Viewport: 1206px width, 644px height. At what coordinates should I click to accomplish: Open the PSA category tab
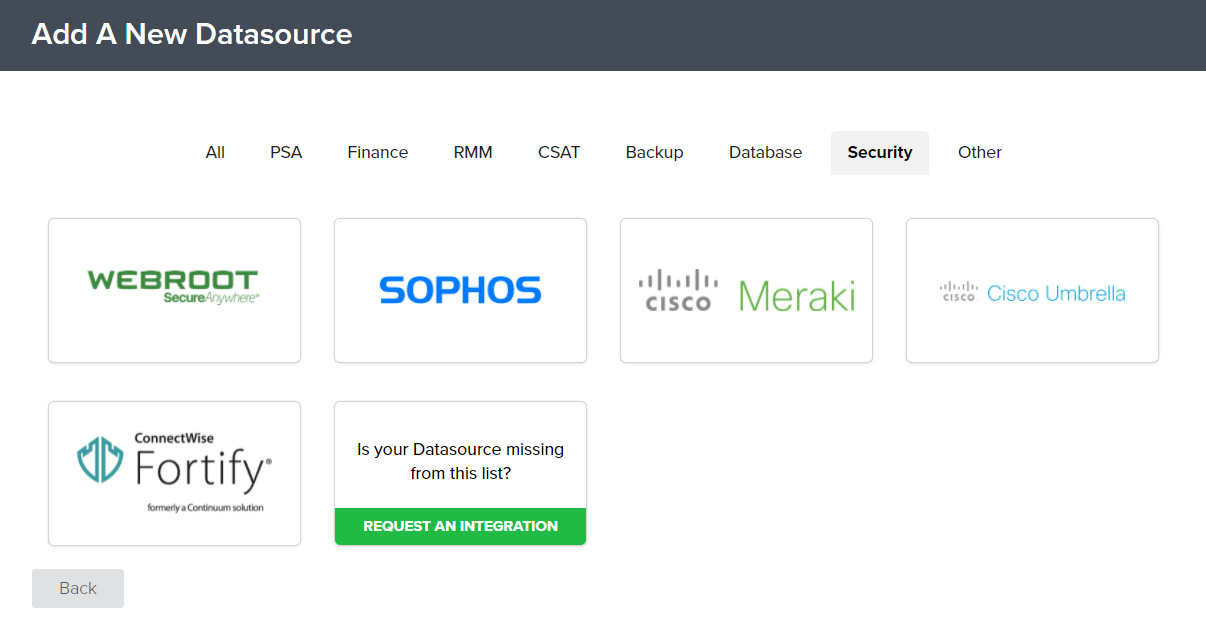286,152
